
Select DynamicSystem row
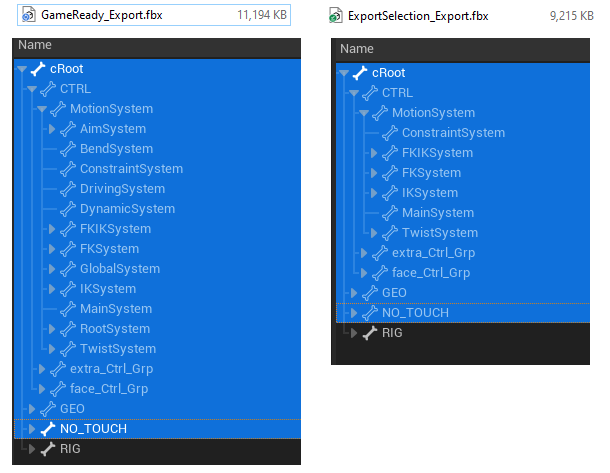pyautogui.click(x=157, y=209)
